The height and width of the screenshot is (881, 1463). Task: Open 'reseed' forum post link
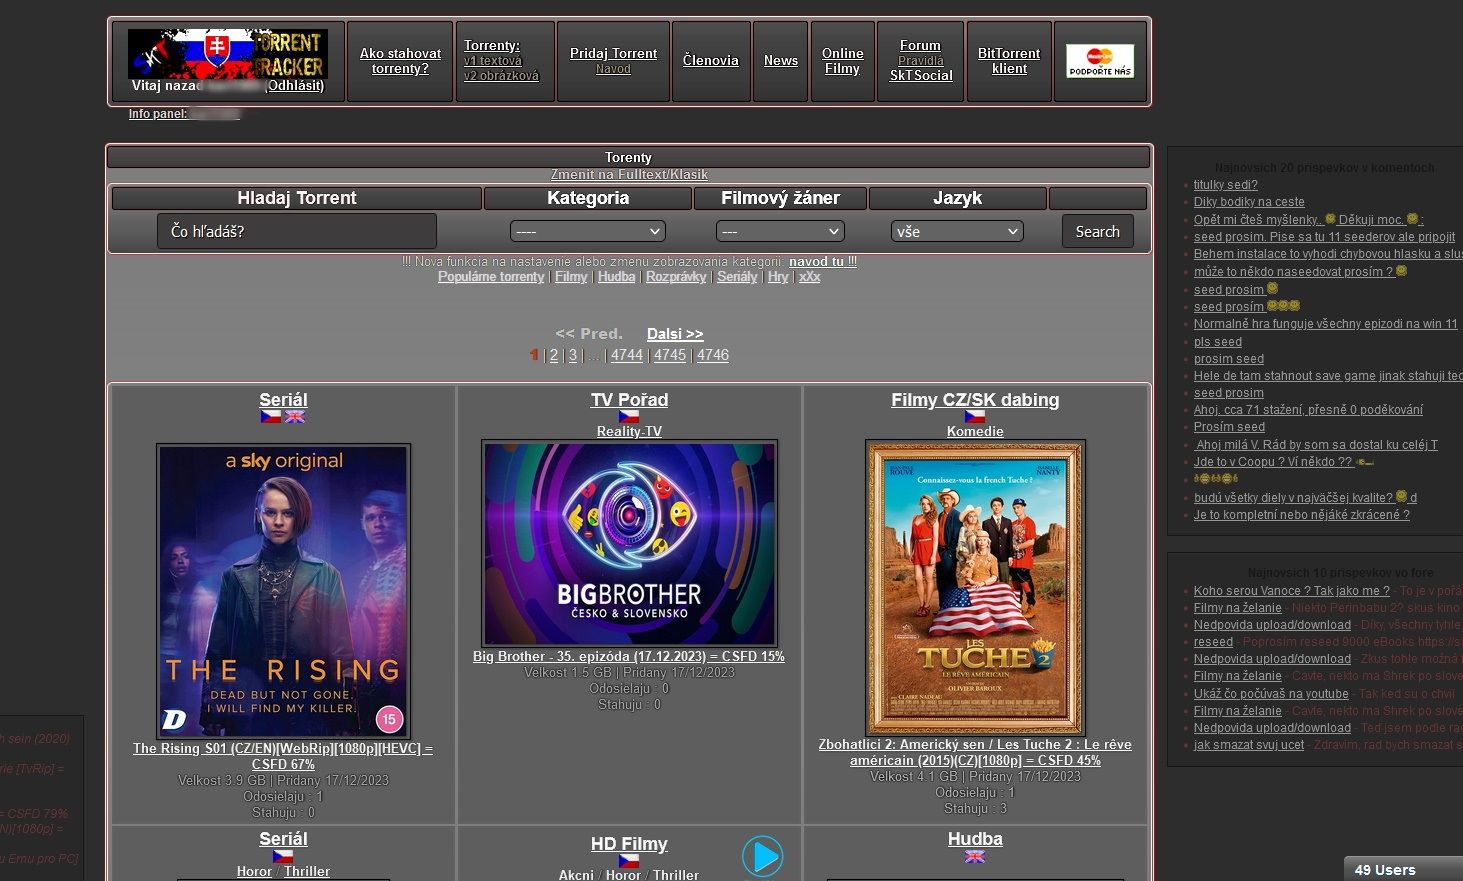pyautogui.click(x=1213, y=642)
